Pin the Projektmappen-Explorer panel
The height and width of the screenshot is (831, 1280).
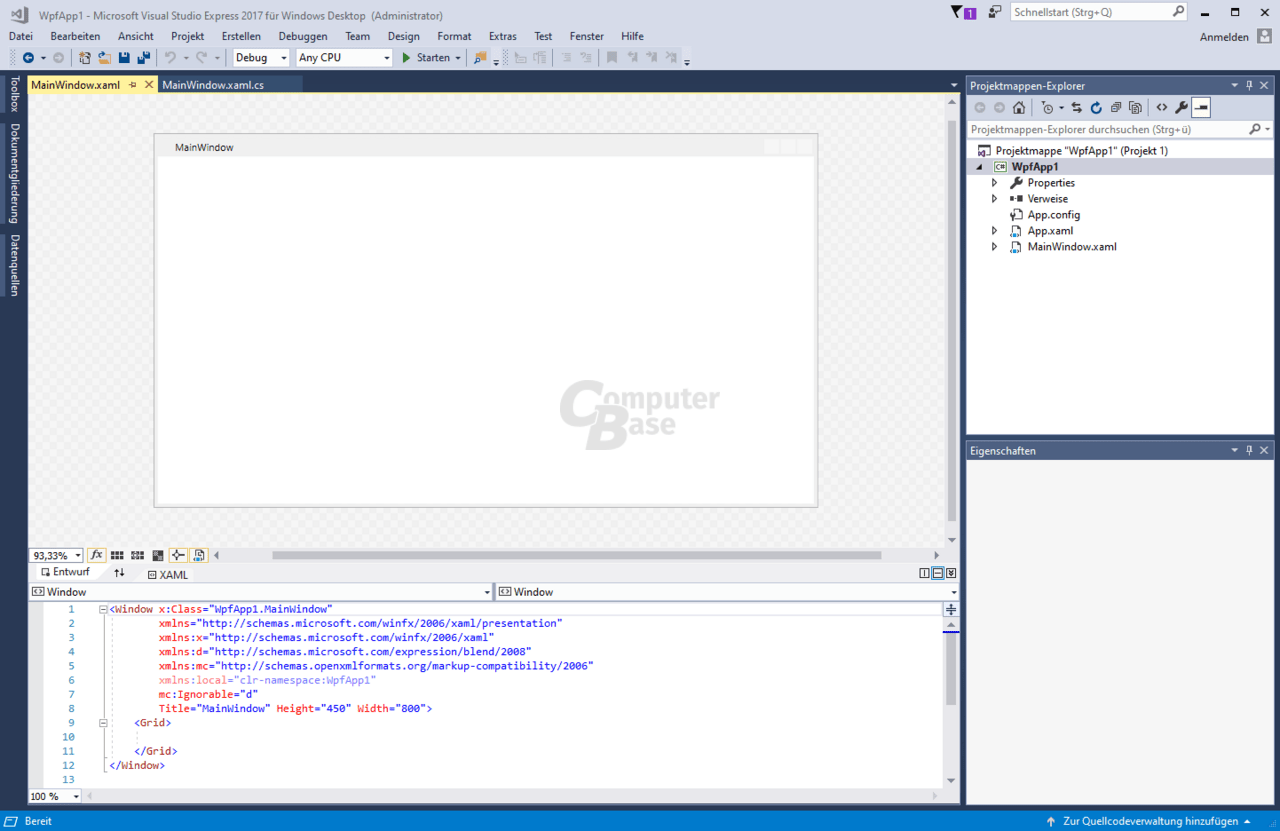[x=1248, y=85]
